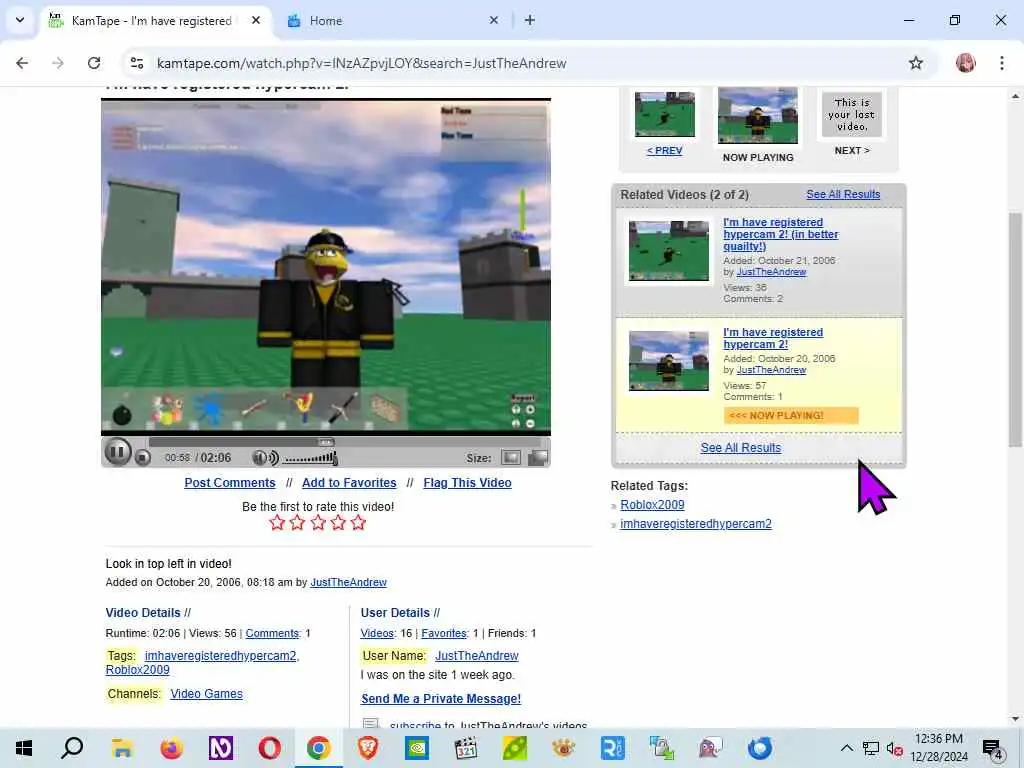The height and width of the screenshot is (768, 1024).
Task: Open the notification center icon
Action: pyautogui.click(x=993, y=749)
